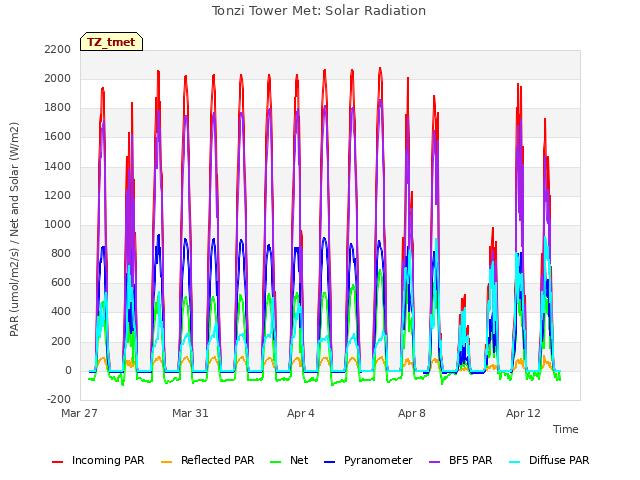Viewport: 640px width, 480px height.
Task: Click the 2000 y-axis tick label
Action: pos(58,78)
